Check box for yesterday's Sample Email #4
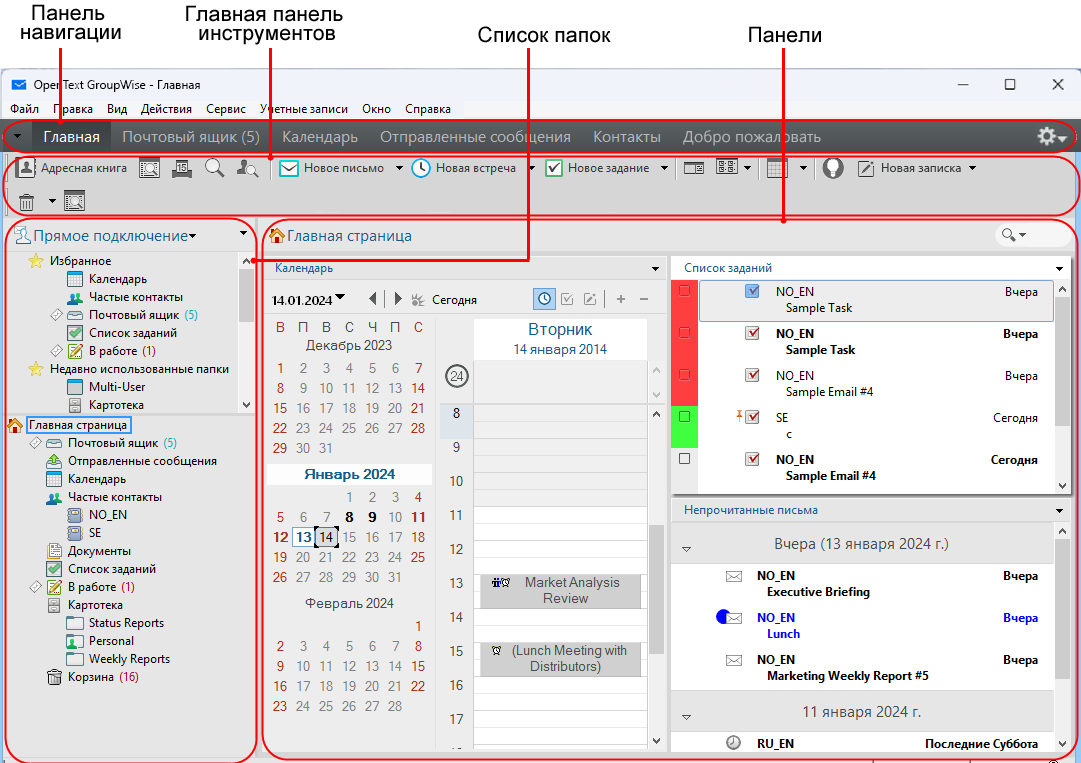Image resolution: width=1081 pixels, height=763 pixels. pyautogui.click(x=685, y=375)
